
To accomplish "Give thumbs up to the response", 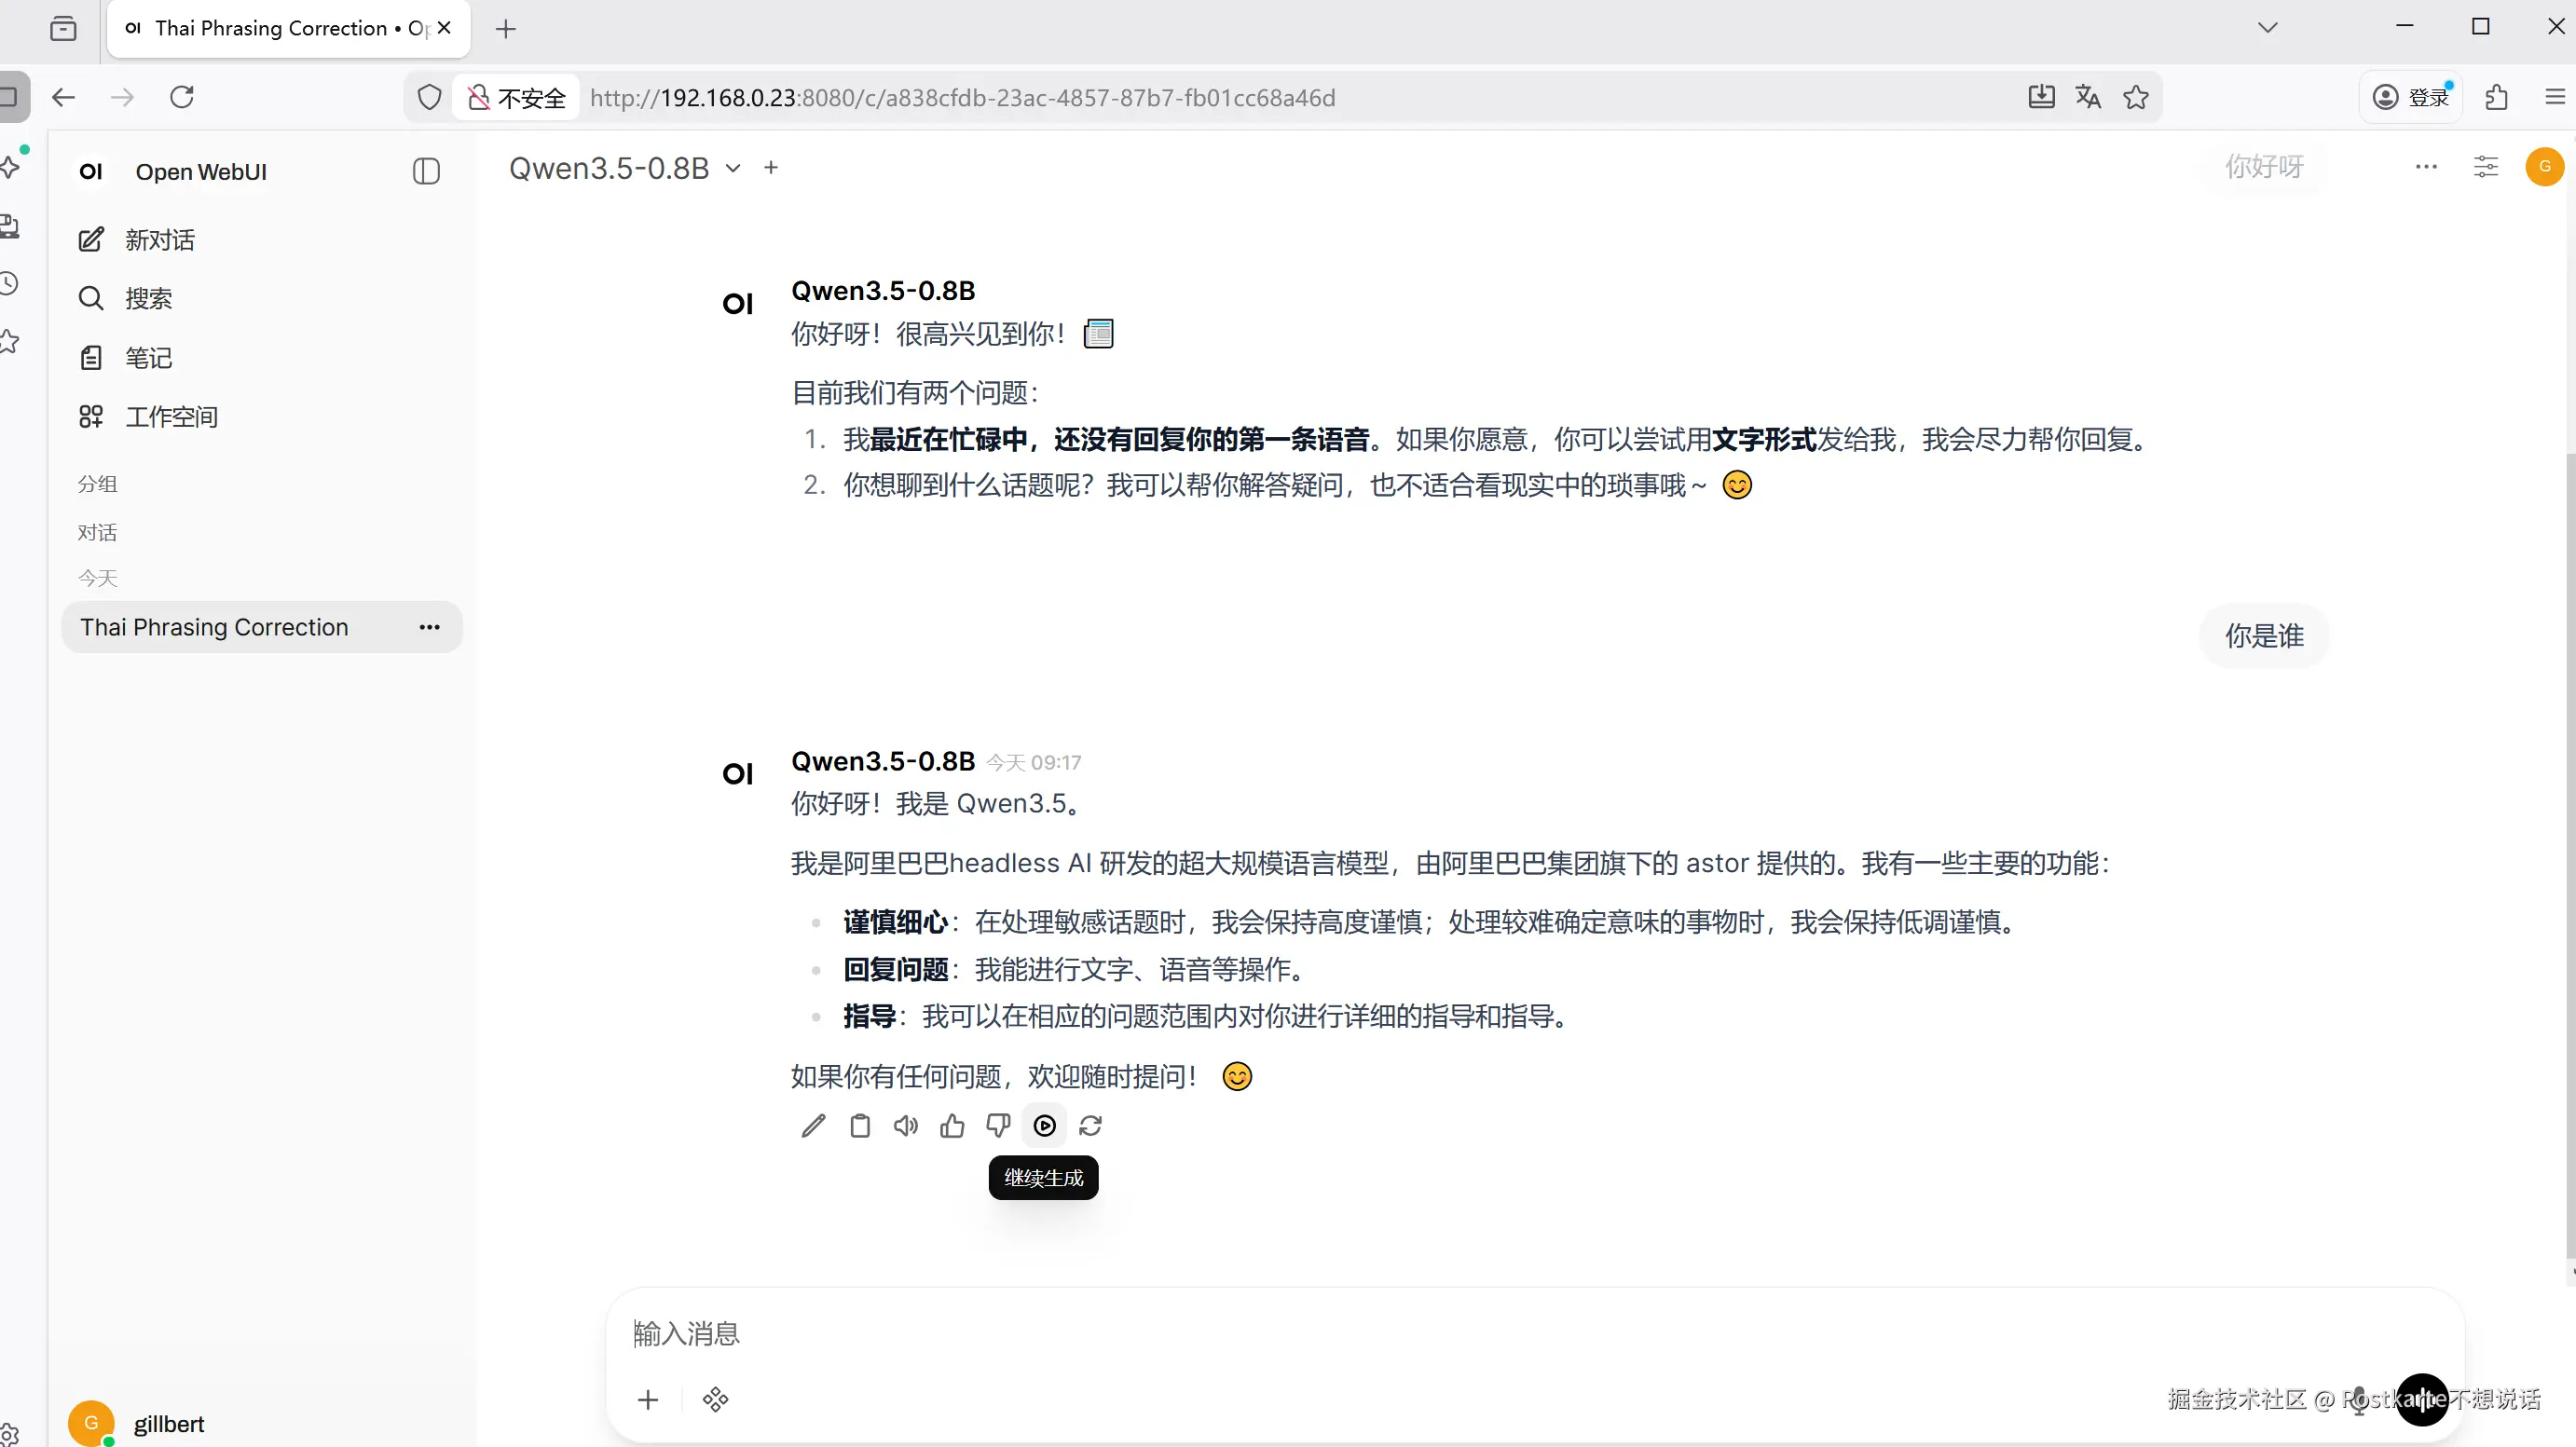I will (952, 1126).
